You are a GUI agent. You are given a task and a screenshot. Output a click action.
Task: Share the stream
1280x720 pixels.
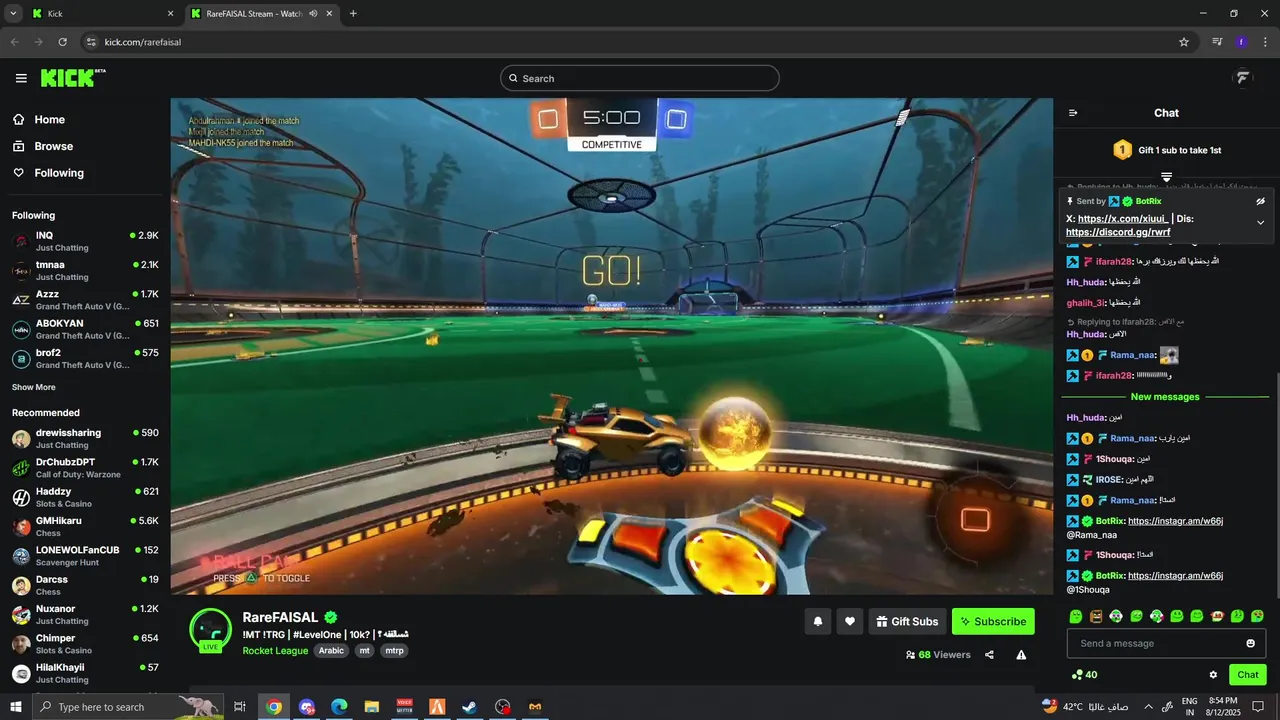click(989, 655)
